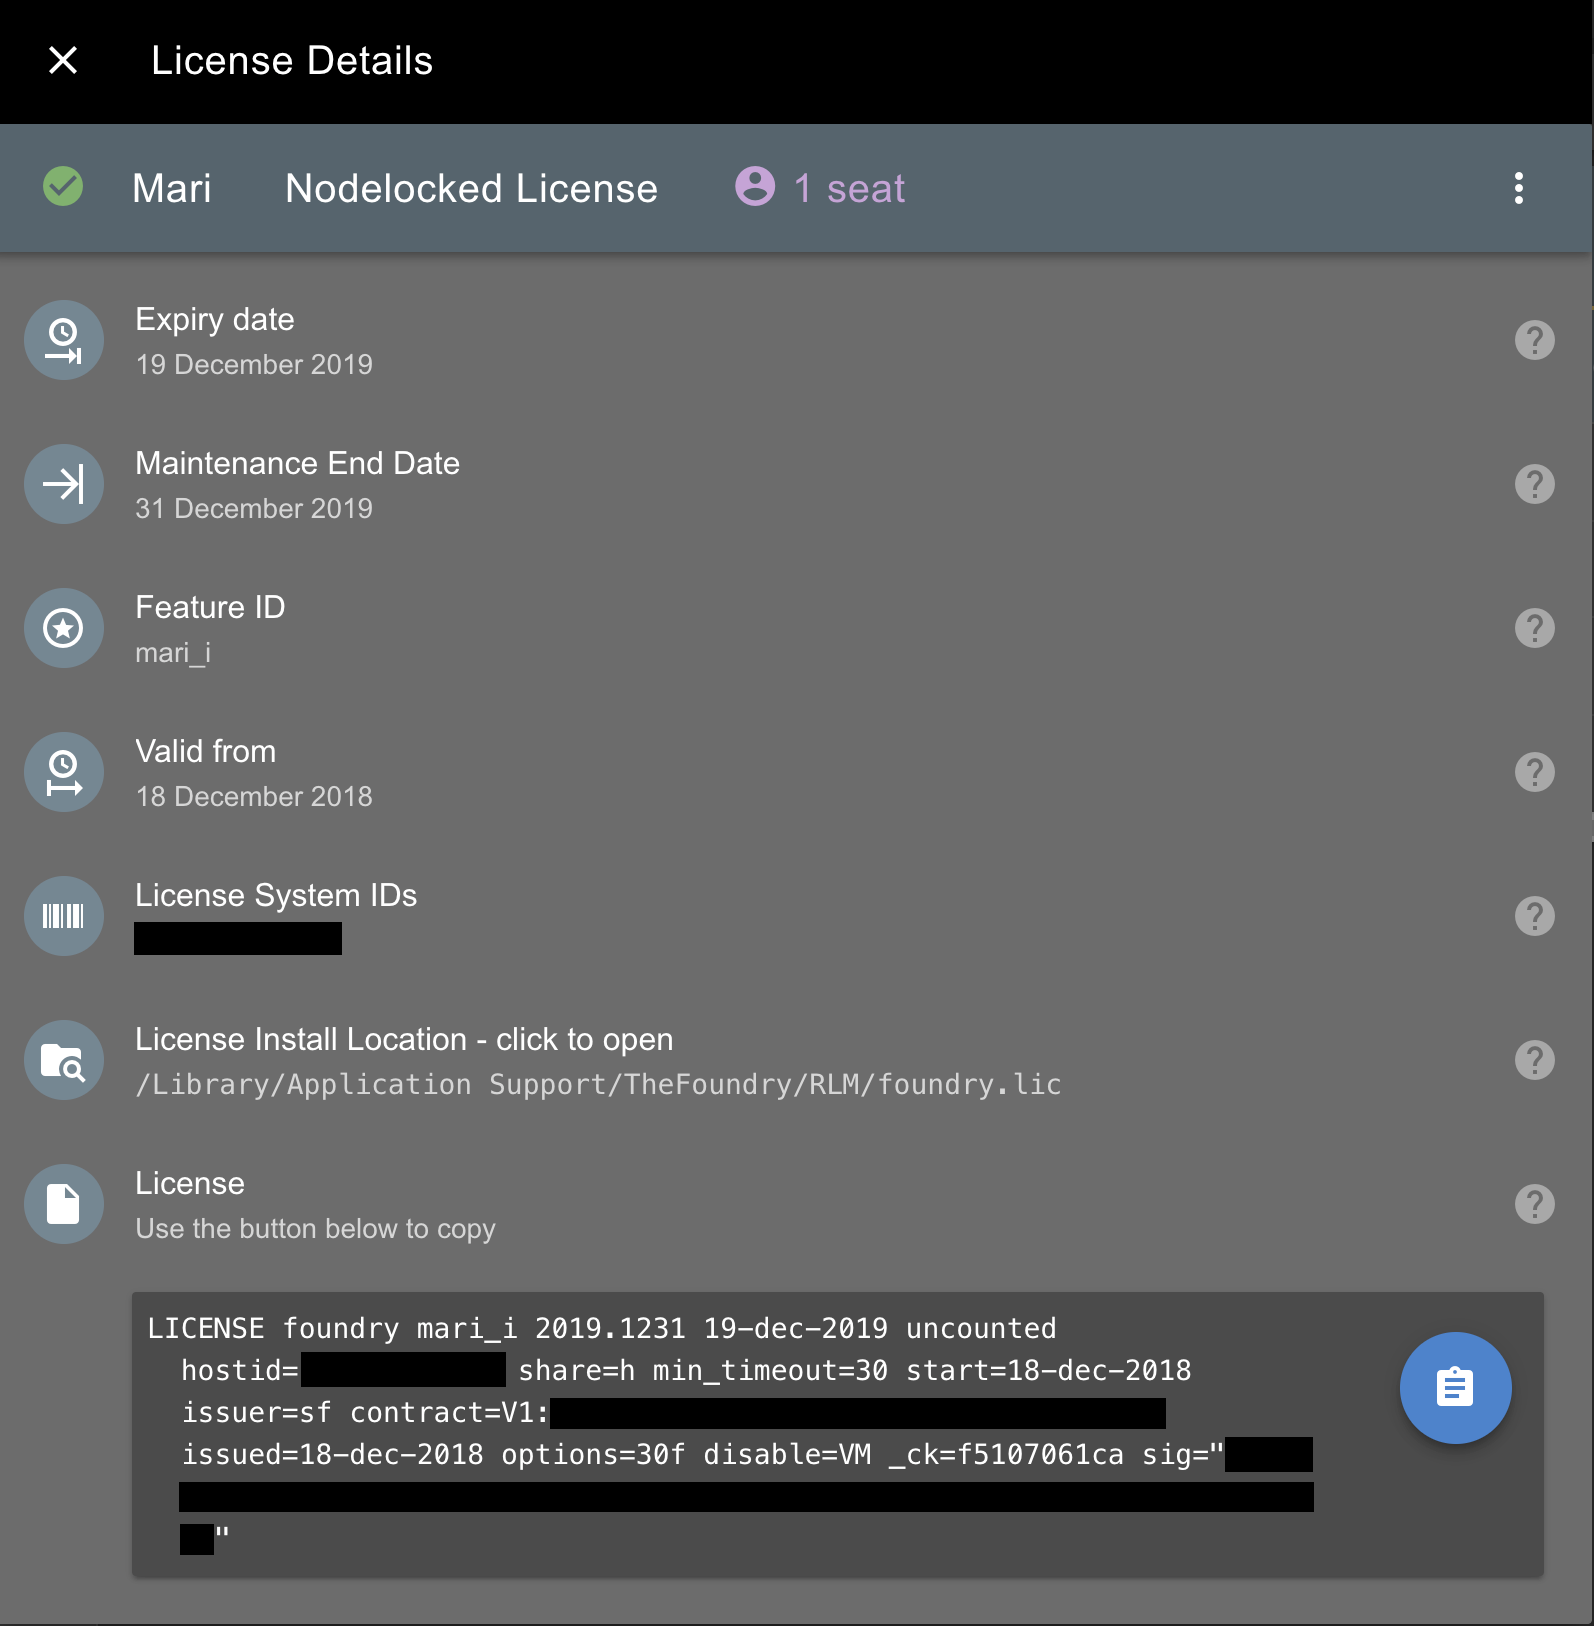Click the 'License Details' title
The height and width of the screenshot is (1626, 1594).
(292, 61)
